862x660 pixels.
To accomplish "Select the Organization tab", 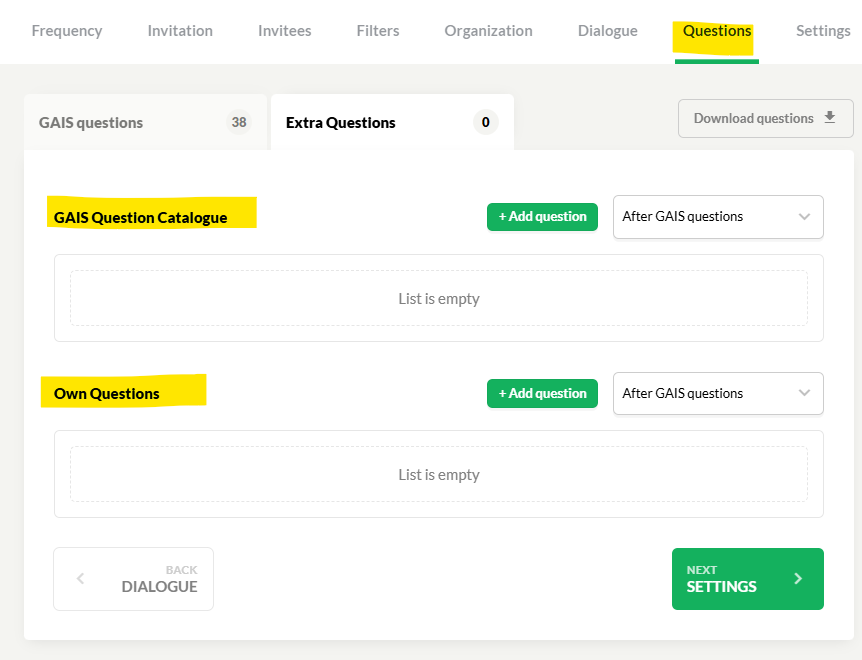I will click(x=488, y=31).
